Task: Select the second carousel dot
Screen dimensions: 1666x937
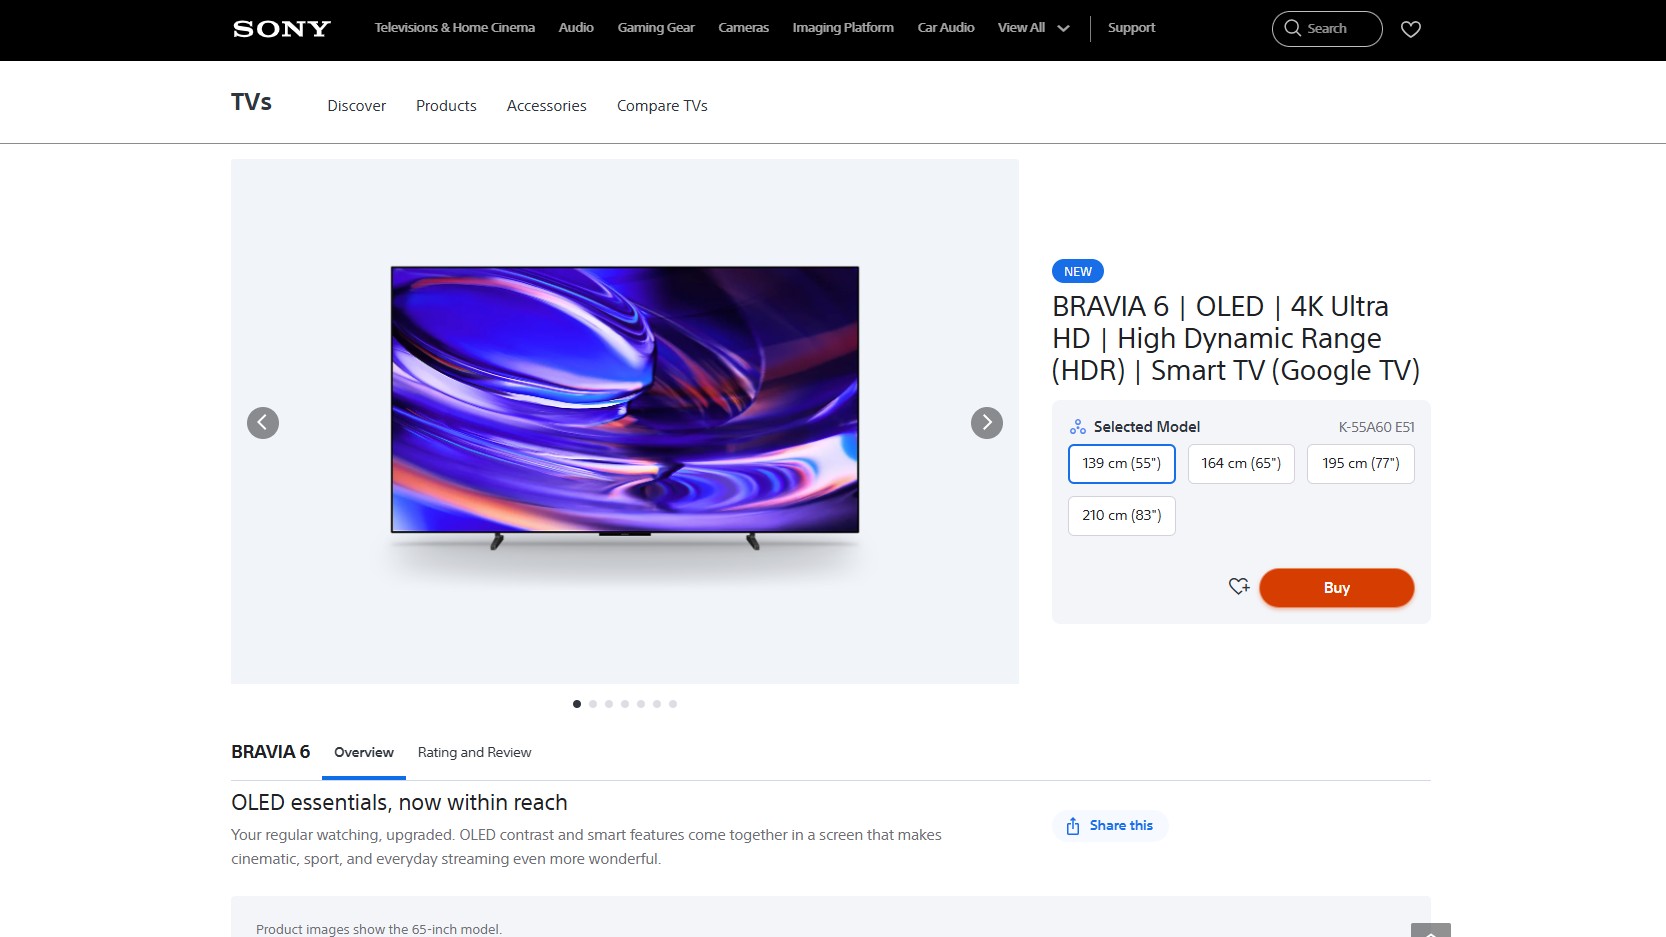Action: tap(593, 704)
